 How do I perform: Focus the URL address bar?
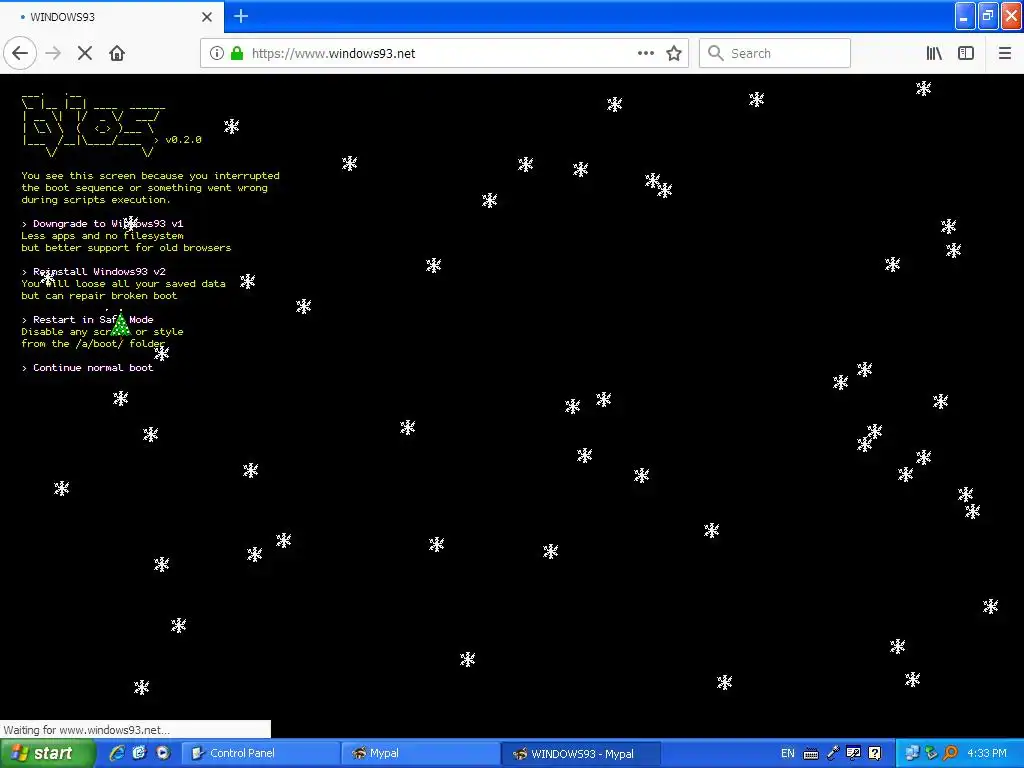444,54
